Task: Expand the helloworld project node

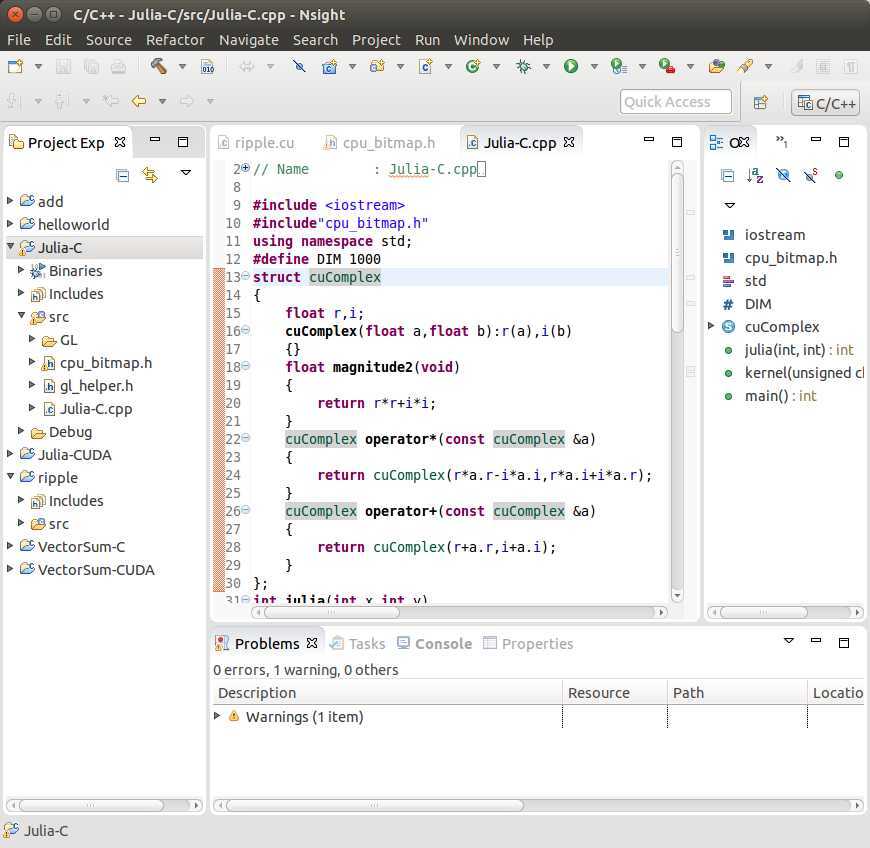Action: [x=10, y=223]
